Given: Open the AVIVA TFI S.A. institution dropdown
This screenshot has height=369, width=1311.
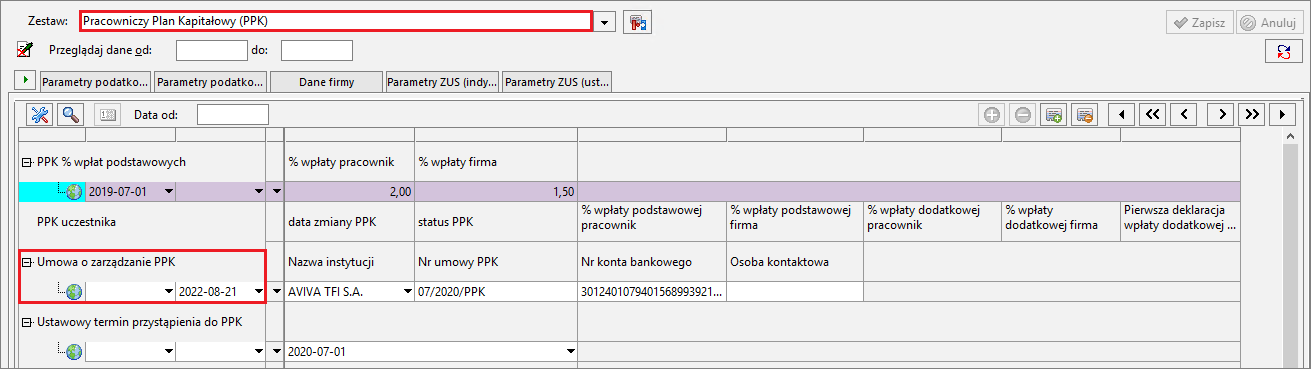Looking at the screenshot, I should click(407, 292).
